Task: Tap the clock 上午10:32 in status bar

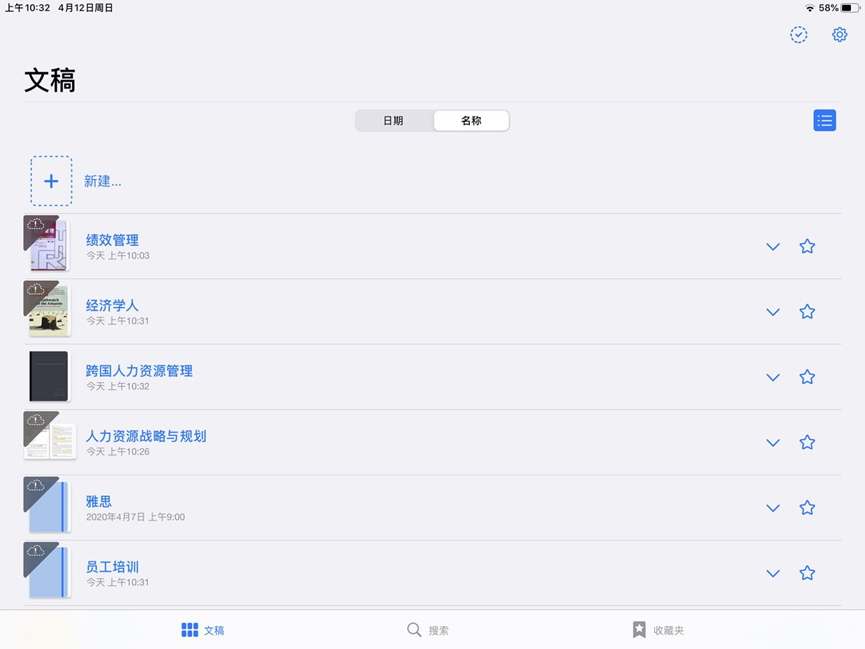Action: (28, 8)
